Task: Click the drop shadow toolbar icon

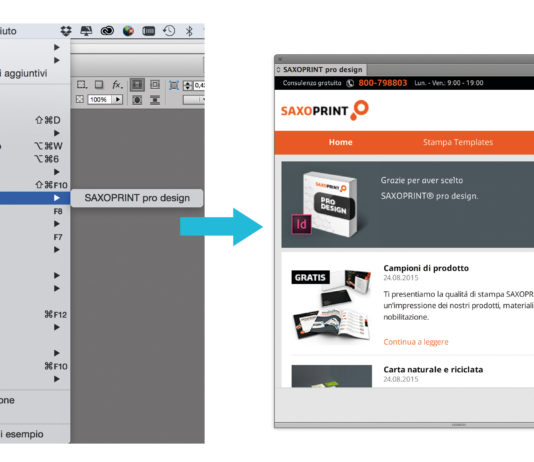Action: coord(99,84)
